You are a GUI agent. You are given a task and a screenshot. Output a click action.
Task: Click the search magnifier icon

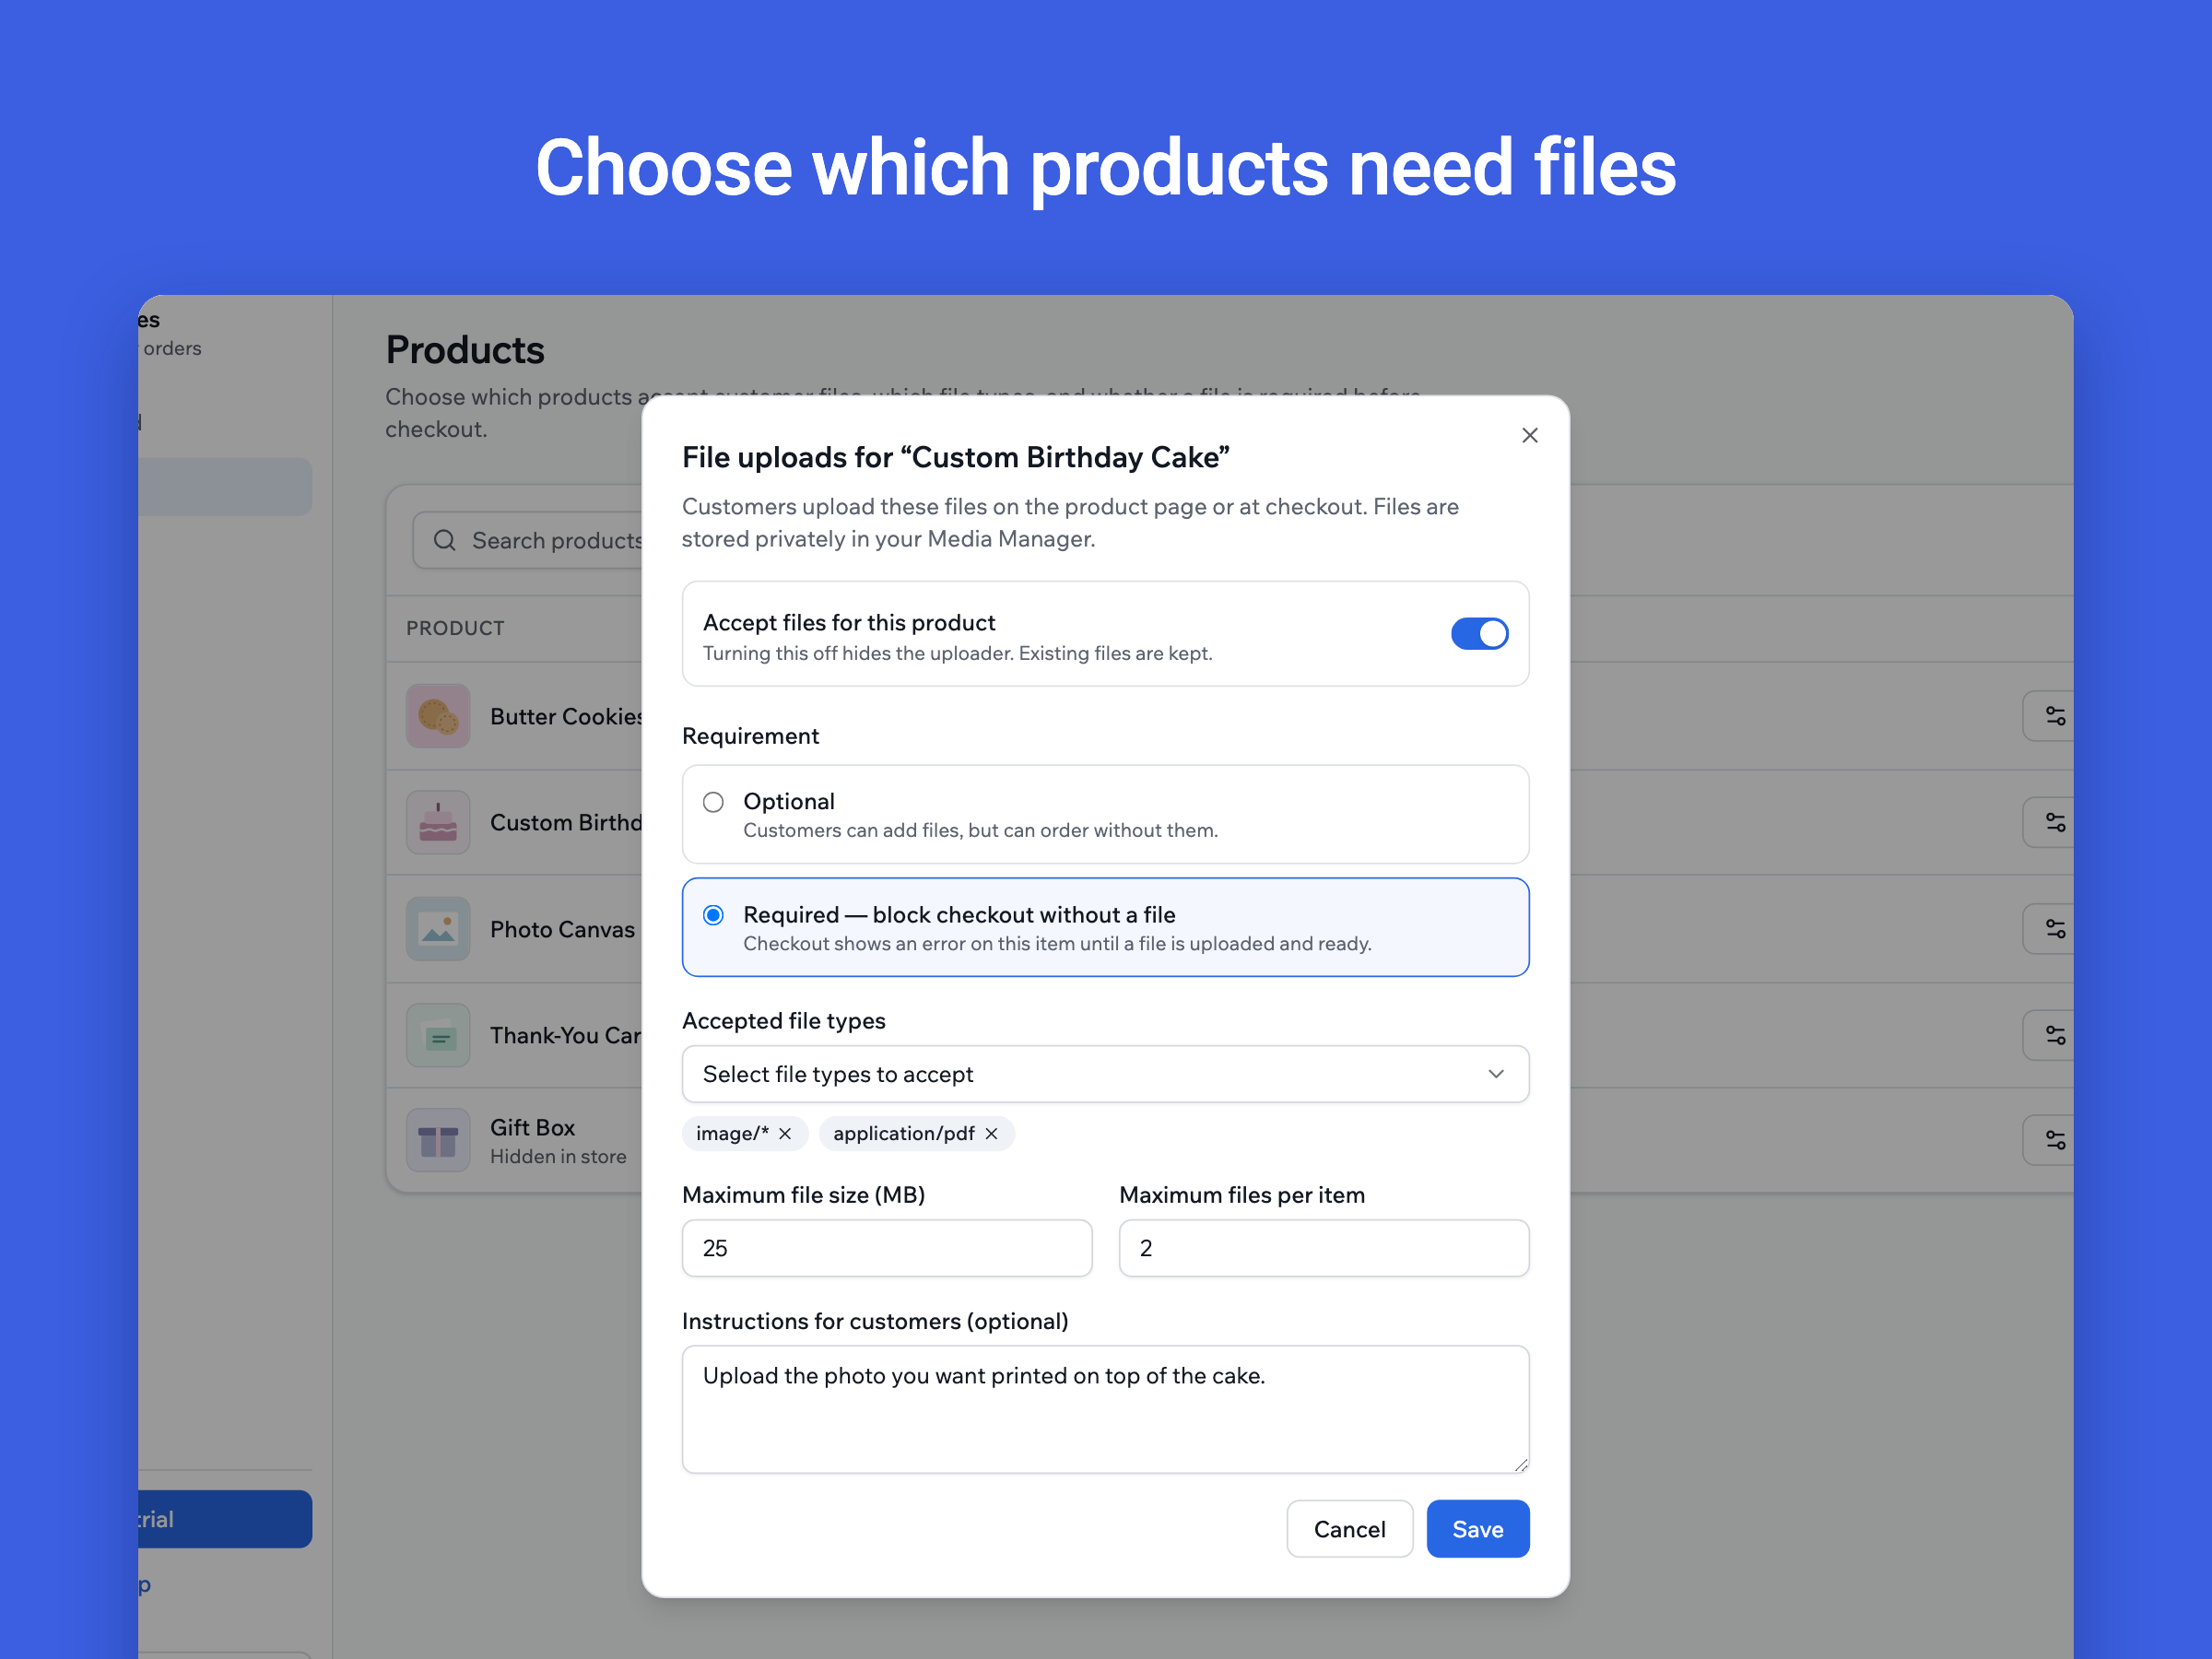tap(445, 540)
